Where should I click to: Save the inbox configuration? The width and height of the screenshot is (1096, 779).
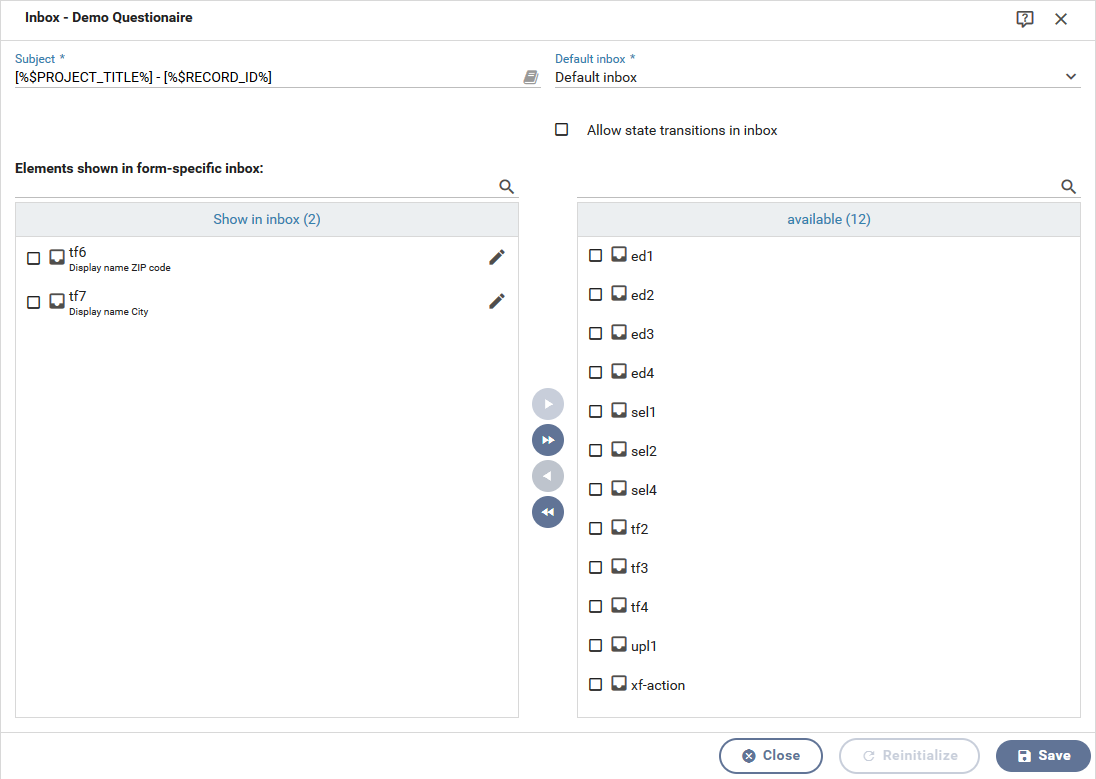pos(1043,756)
